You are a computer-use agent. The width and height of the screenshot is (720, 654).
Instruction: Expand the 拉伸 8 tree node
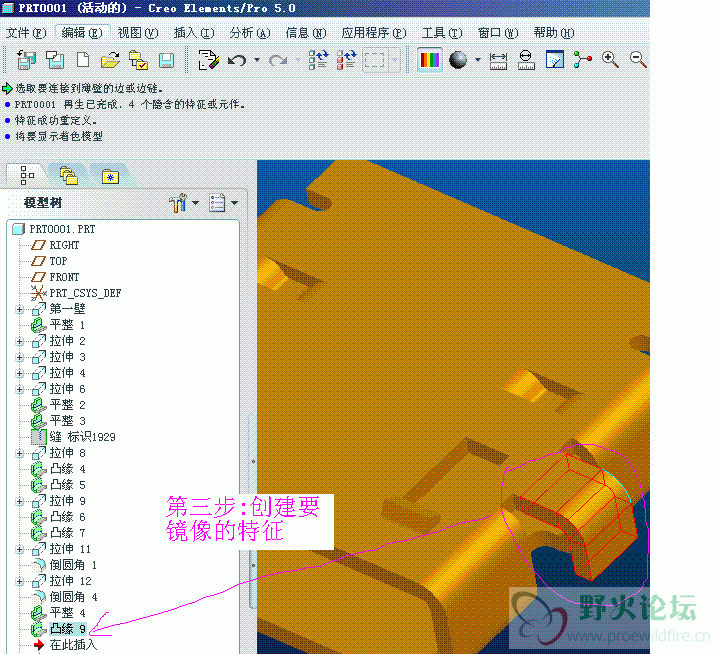pos(19,453)
